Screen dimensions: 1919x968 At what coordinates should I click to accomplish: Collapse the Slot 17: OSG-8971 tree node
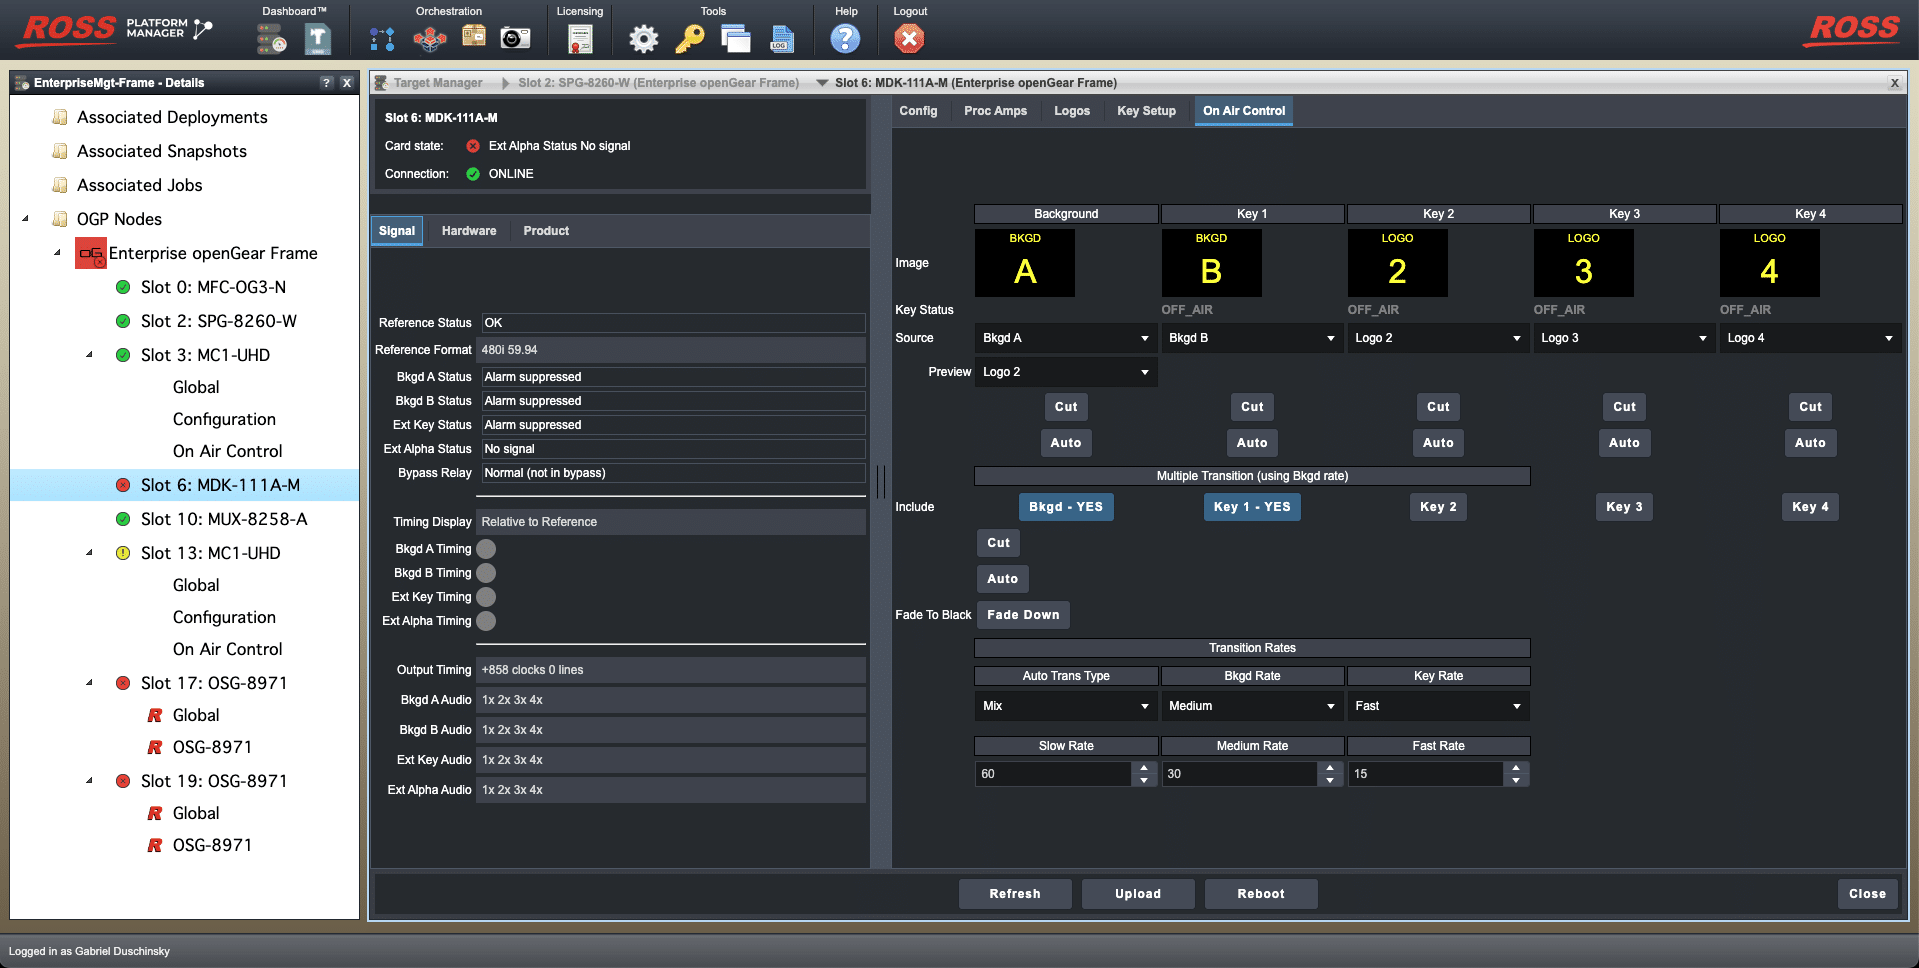click(x=89, y=683)
